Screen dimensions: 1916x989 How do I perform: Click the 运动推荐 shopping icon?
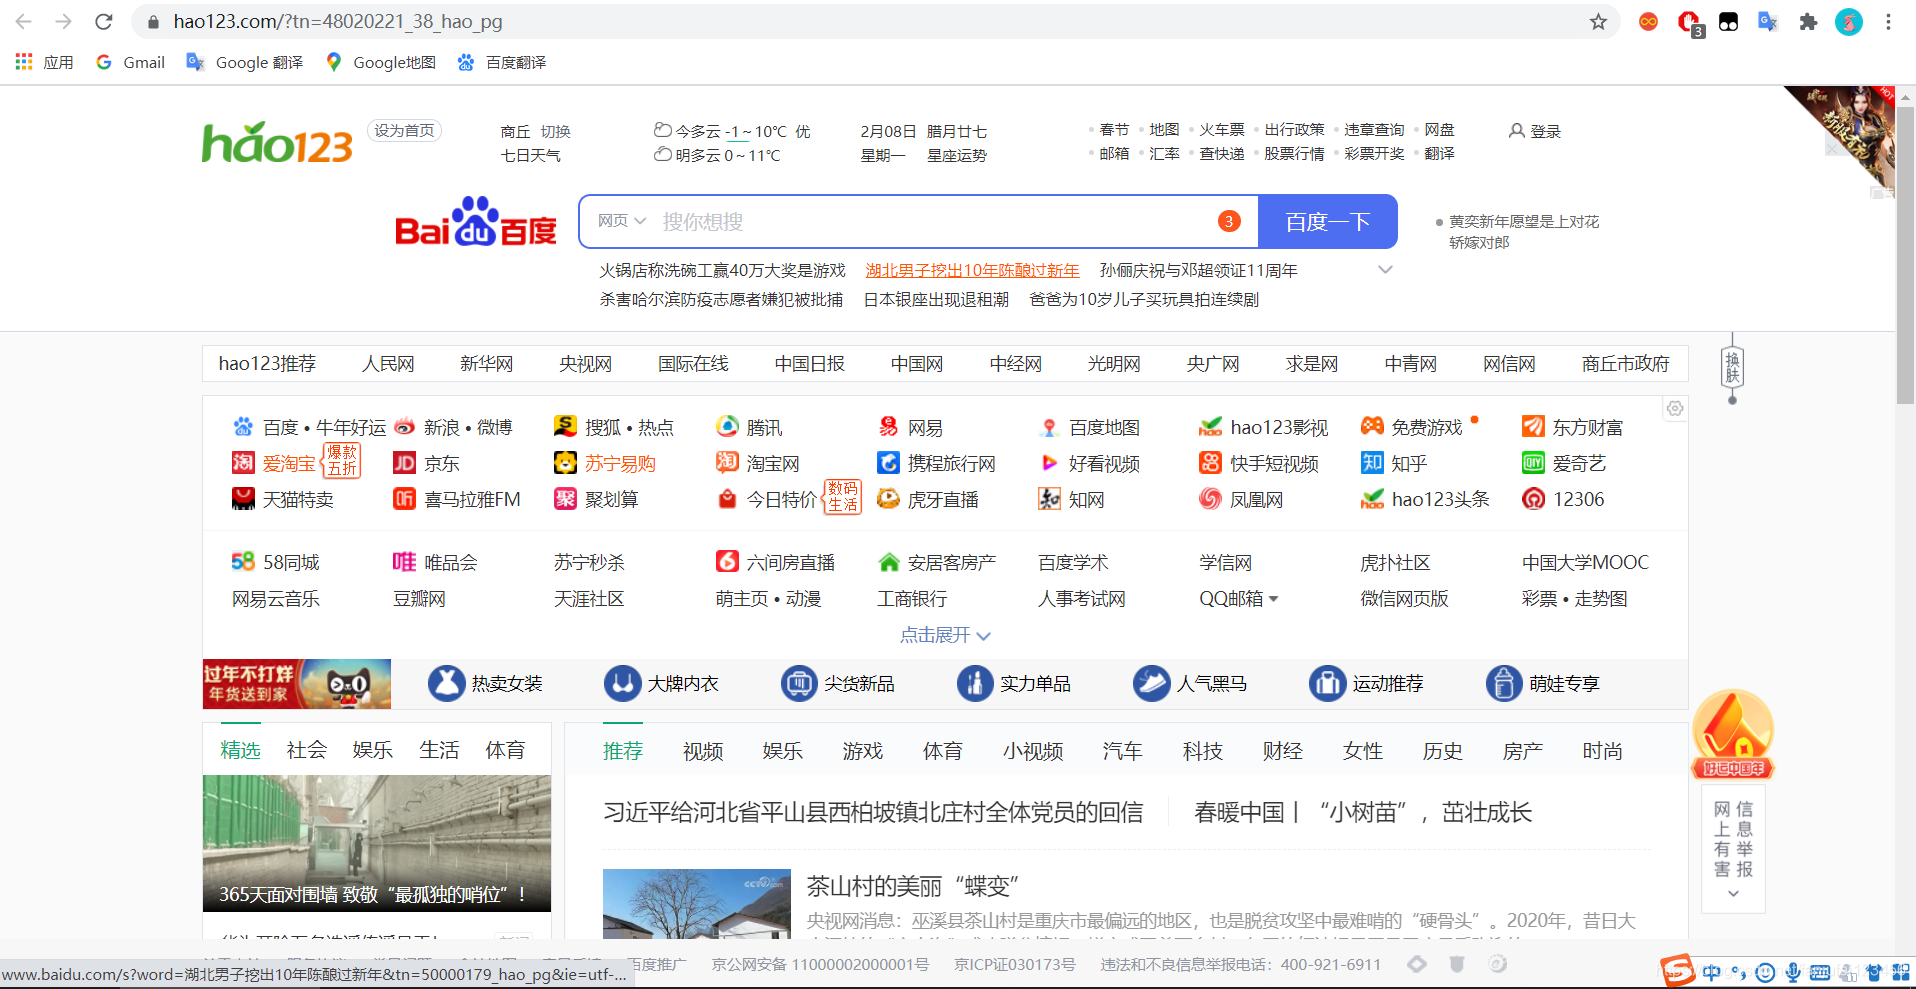pos(1328,683)
